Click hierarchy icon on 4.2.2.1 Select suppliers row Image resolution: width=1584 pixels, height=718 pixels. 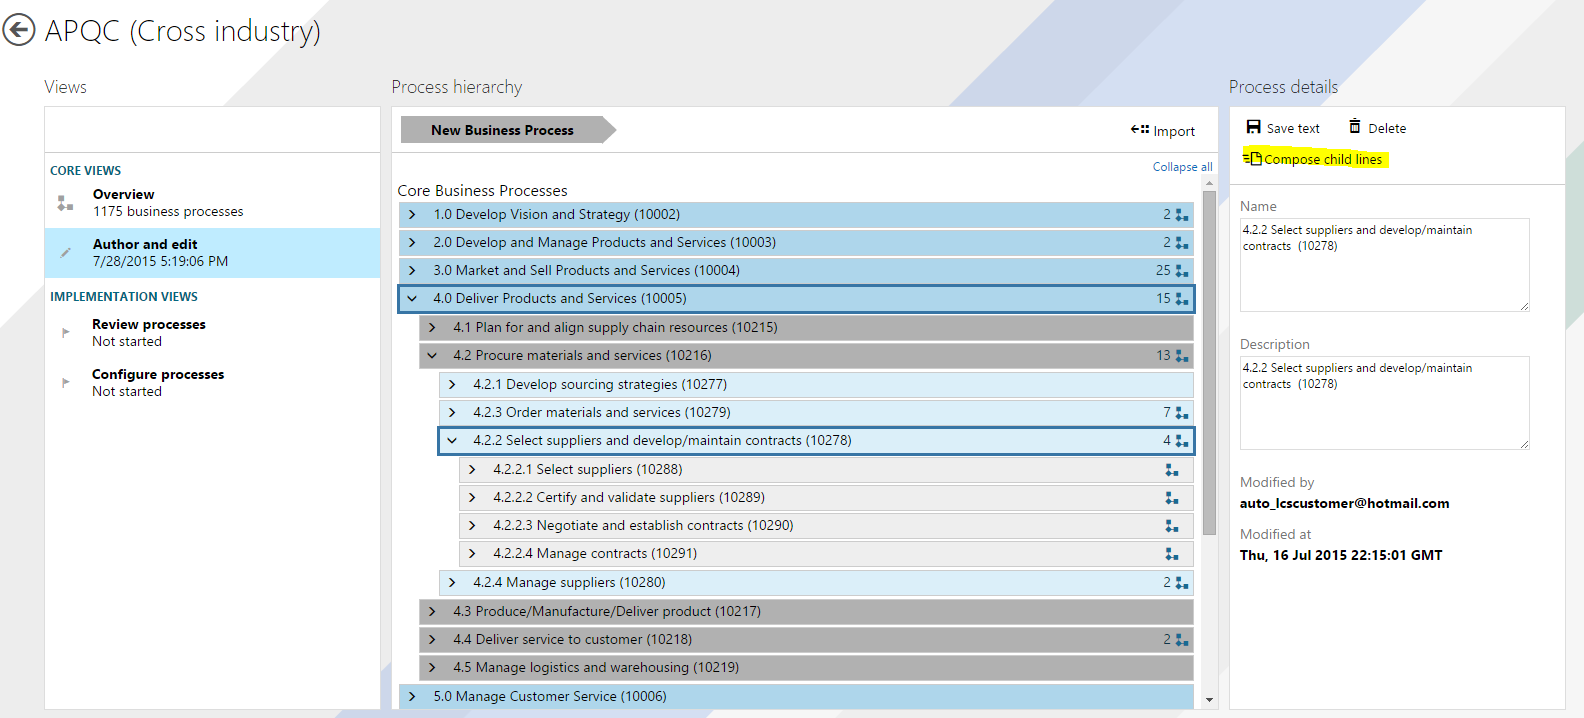click(1171, 470)
